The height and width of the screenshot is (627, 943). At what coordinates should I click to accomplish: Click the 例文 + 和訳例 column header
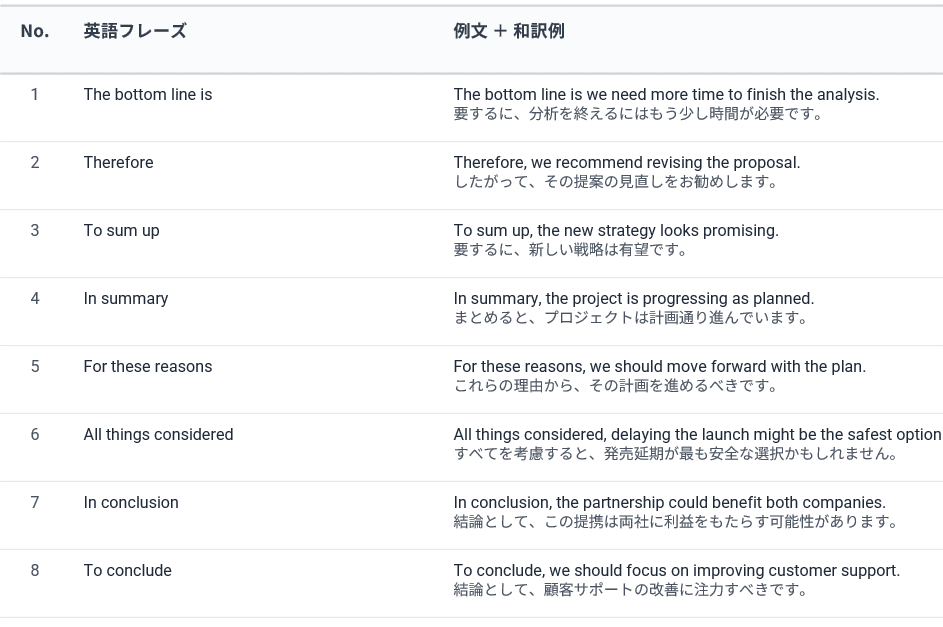(509, 31)
